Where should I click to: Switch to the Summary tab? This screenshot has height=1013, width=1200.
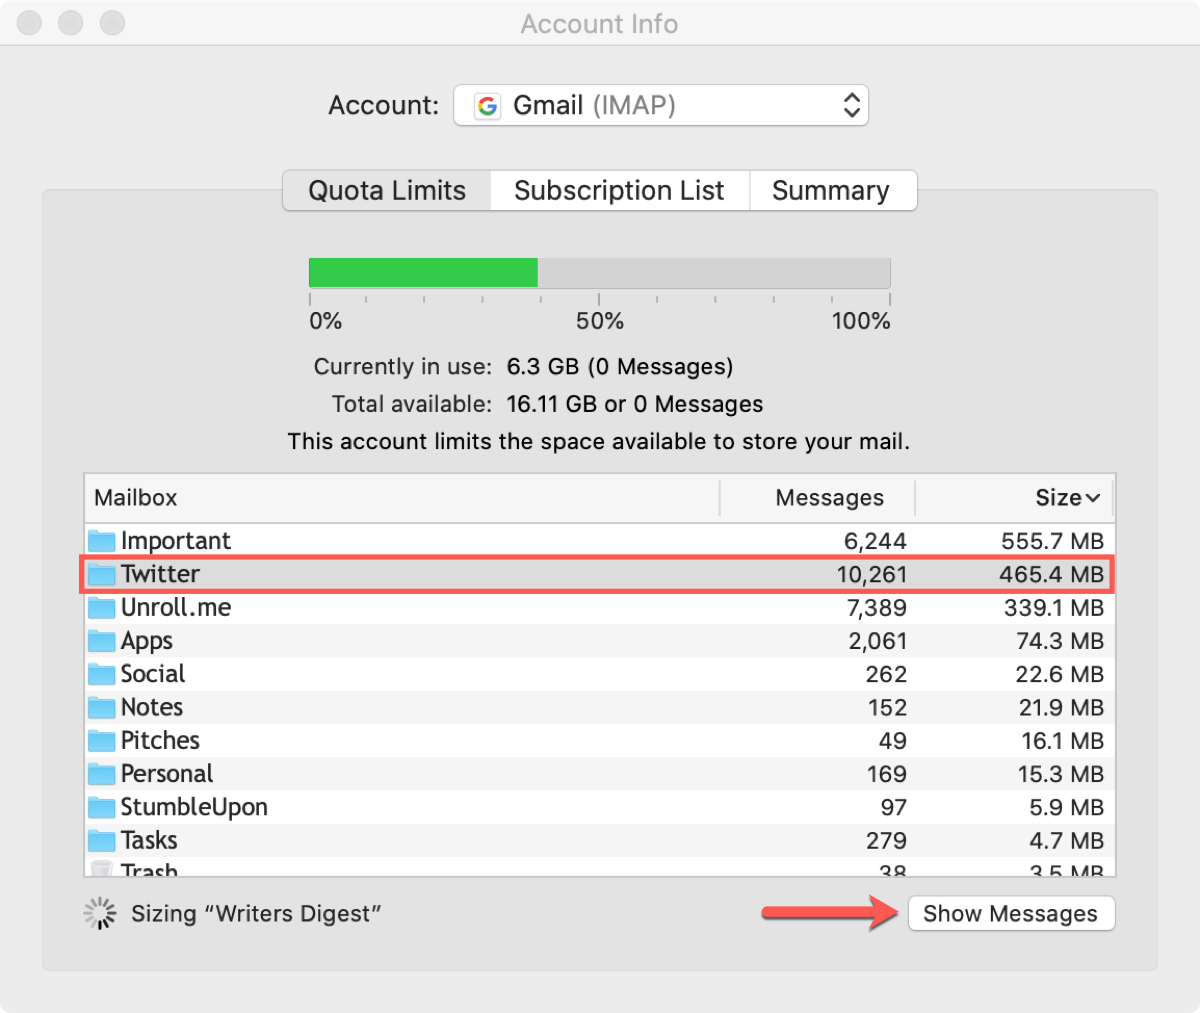coord(831,190)
